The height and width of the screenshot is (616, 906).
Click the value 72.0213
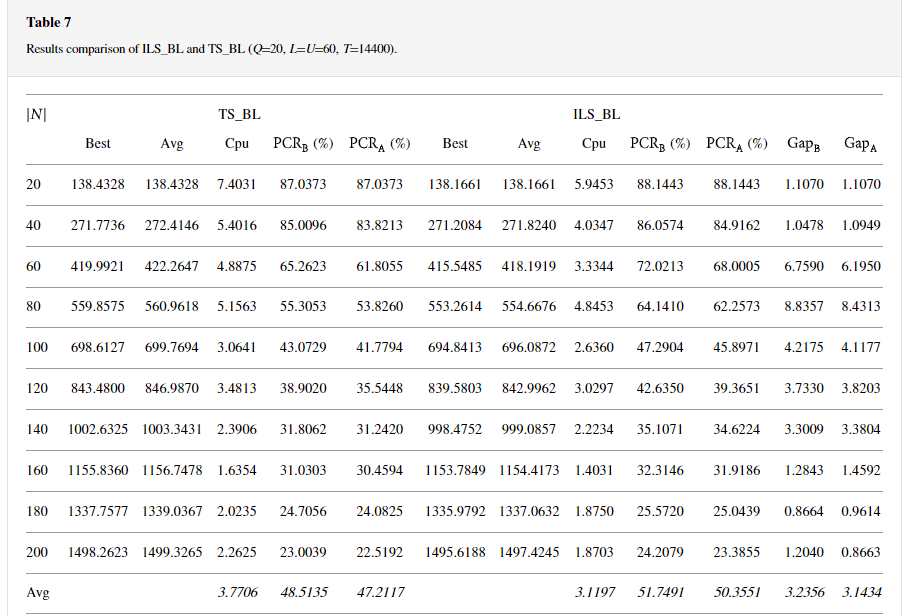coord(660,266)
